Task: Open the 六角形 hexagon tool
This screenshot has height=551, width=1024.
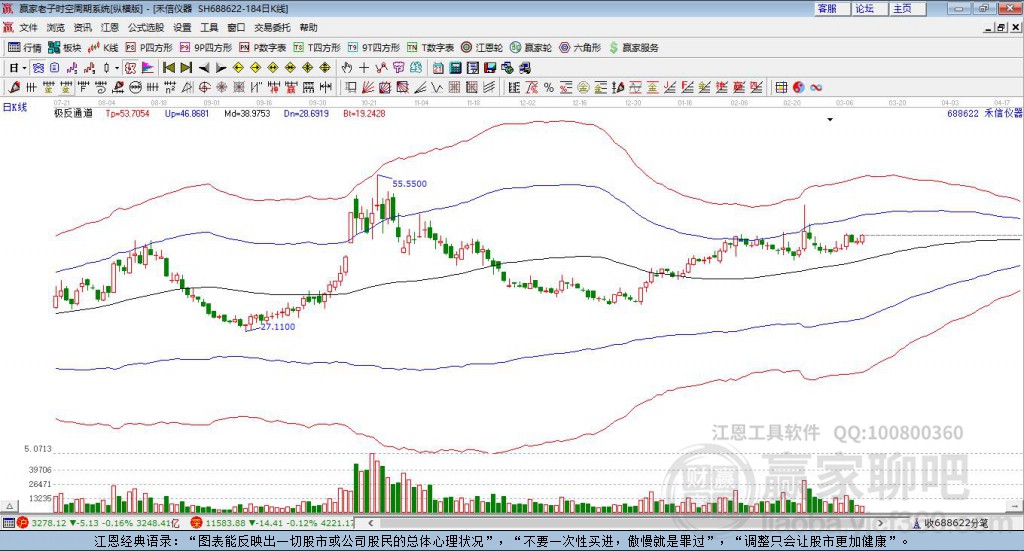Action: tap(580, 48)
